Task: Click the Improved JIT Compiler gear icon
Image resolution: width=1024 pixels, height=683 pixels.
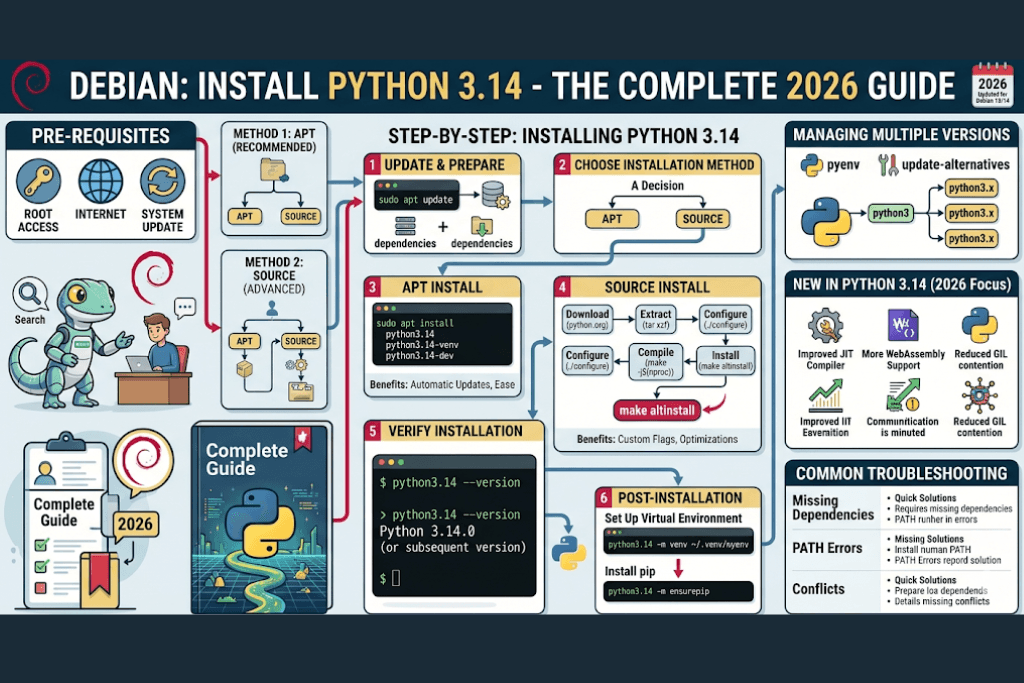Action: (825, 326)
